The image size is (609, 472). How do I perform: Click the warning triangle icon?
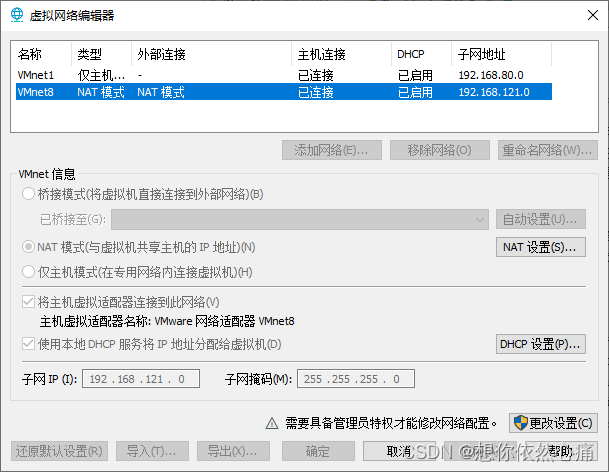click(x=269, y=423)
